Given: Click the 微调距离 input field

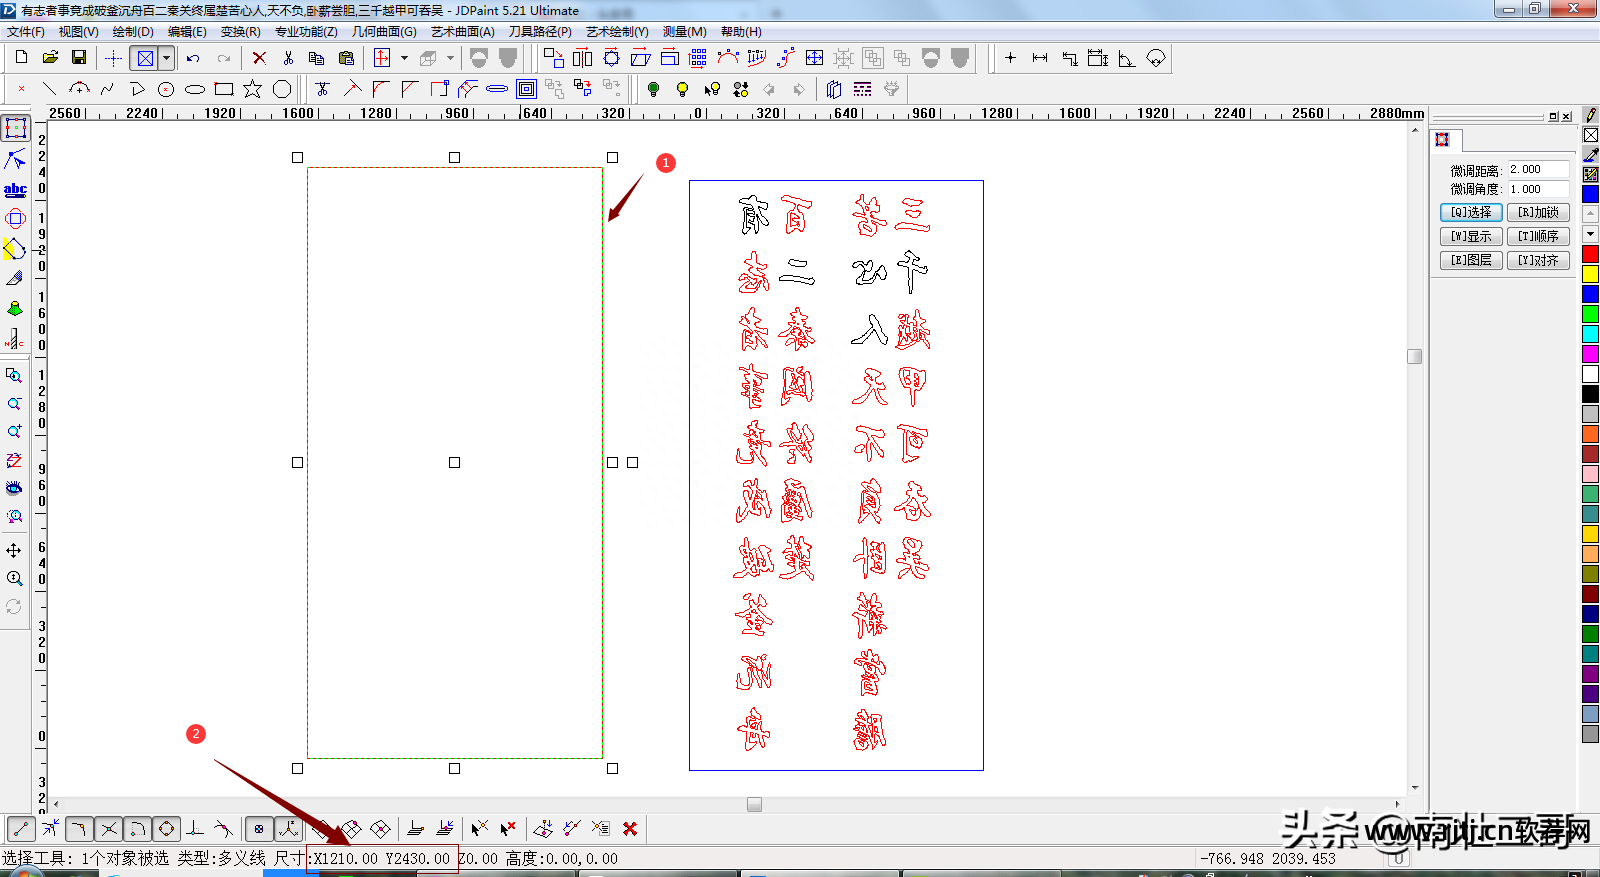Looking at the screenshot, I should [1538, 169].
